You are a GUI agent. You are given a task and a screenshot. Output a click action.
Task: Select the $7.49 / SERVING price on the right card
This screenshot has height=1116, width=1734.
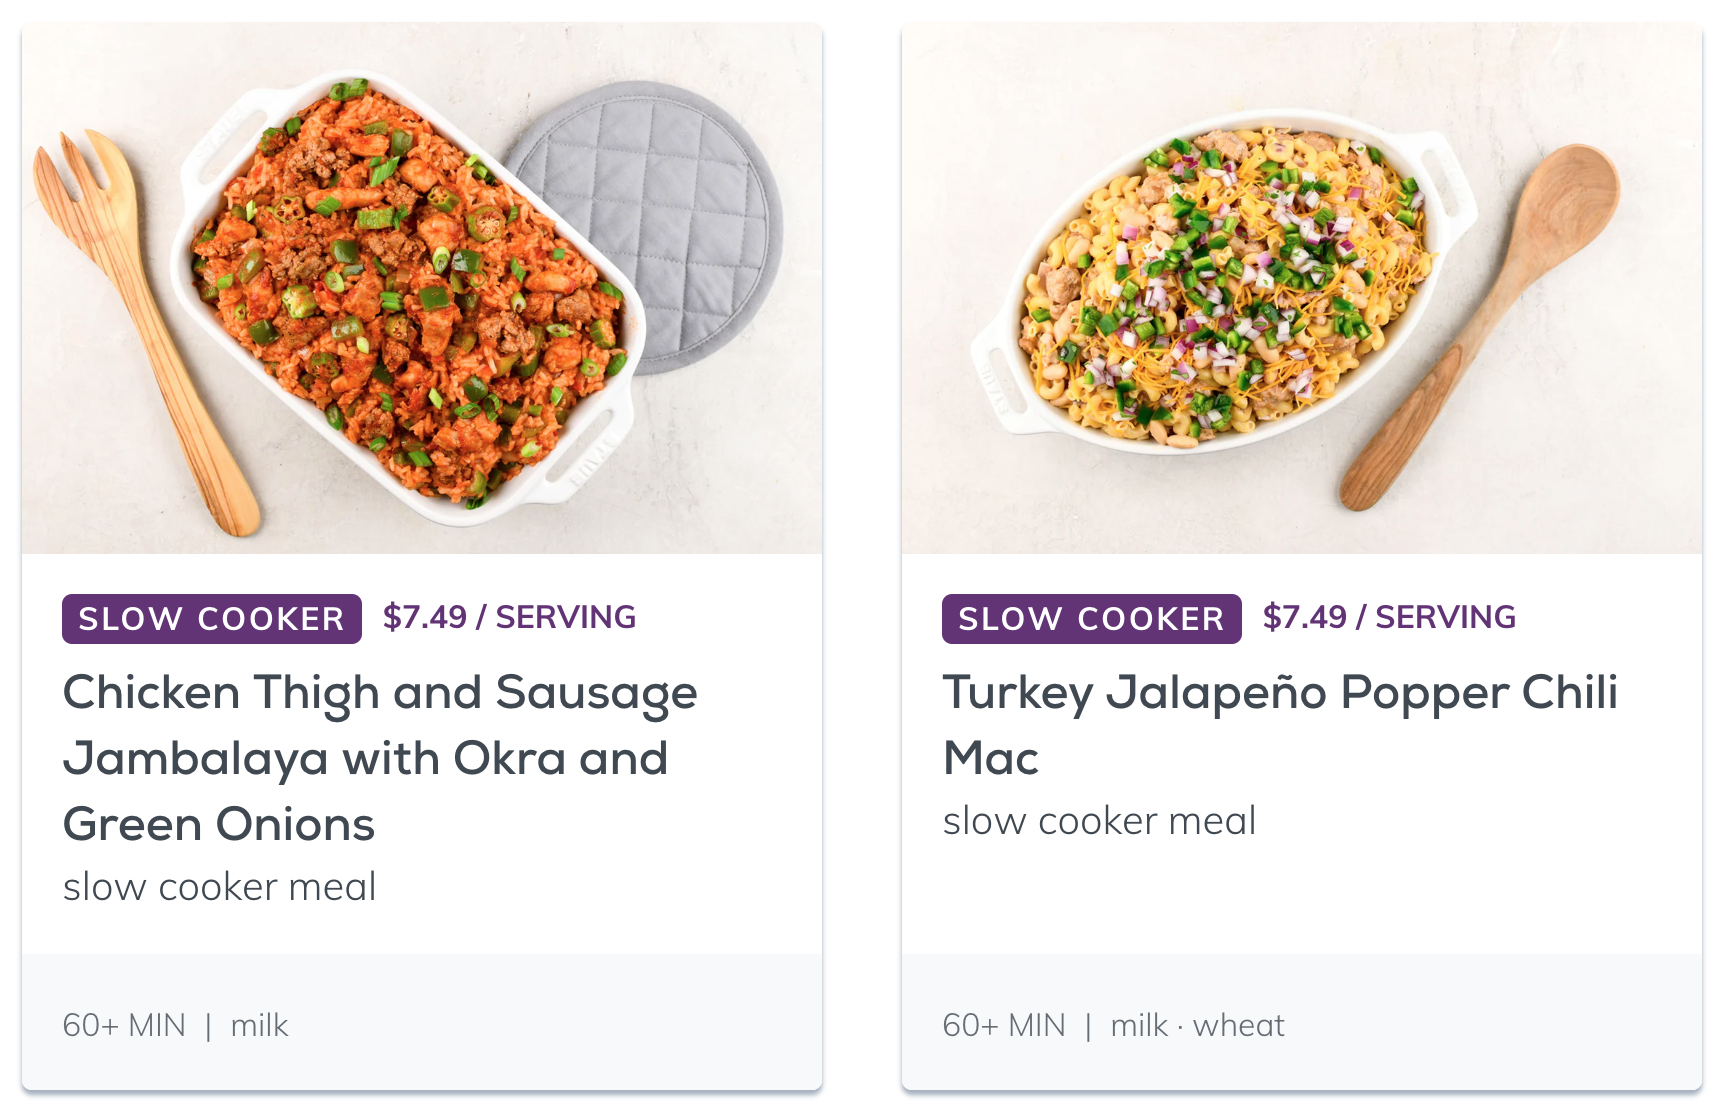(1390, 616)
